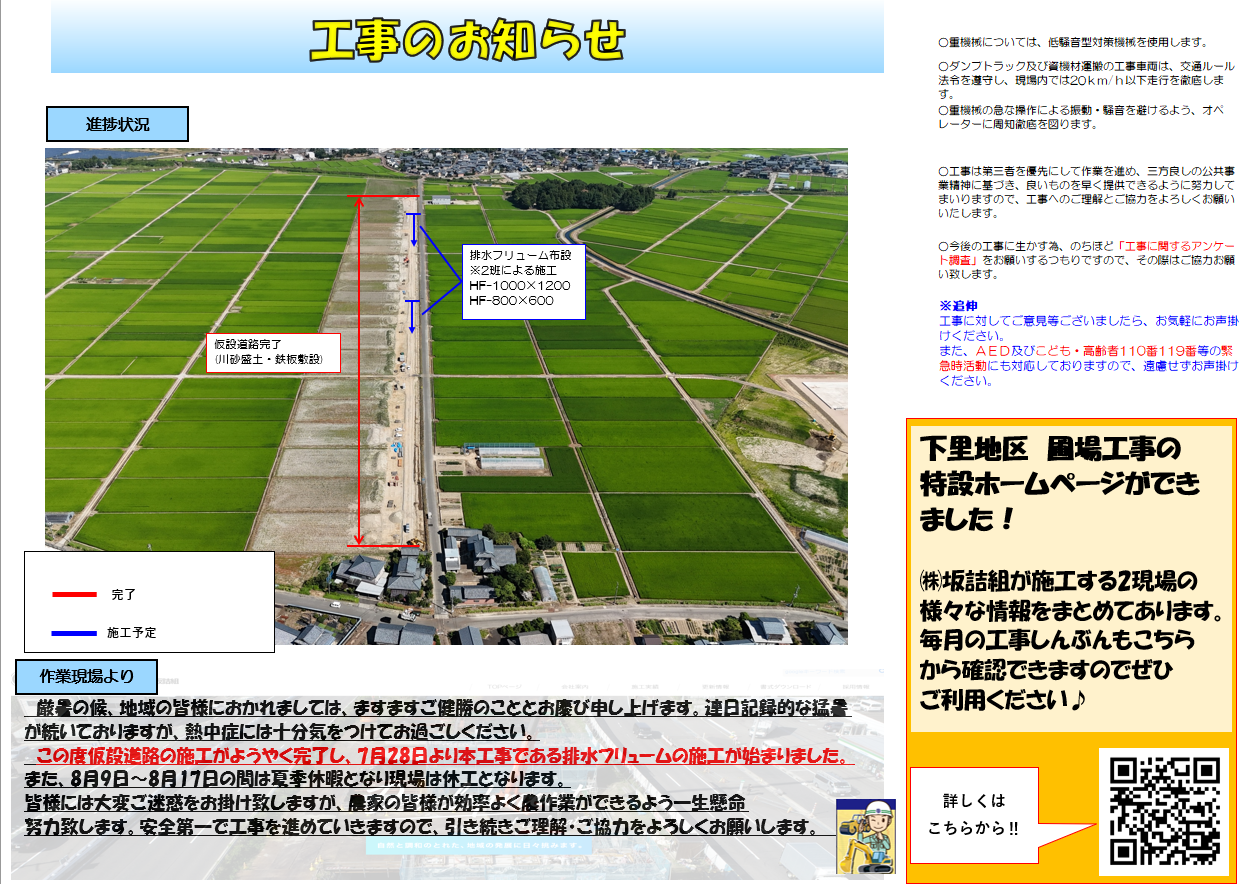Click the blue line in the legend
Screen dimensions: 1242x884
pyautogui.click(x=74, y=633)
